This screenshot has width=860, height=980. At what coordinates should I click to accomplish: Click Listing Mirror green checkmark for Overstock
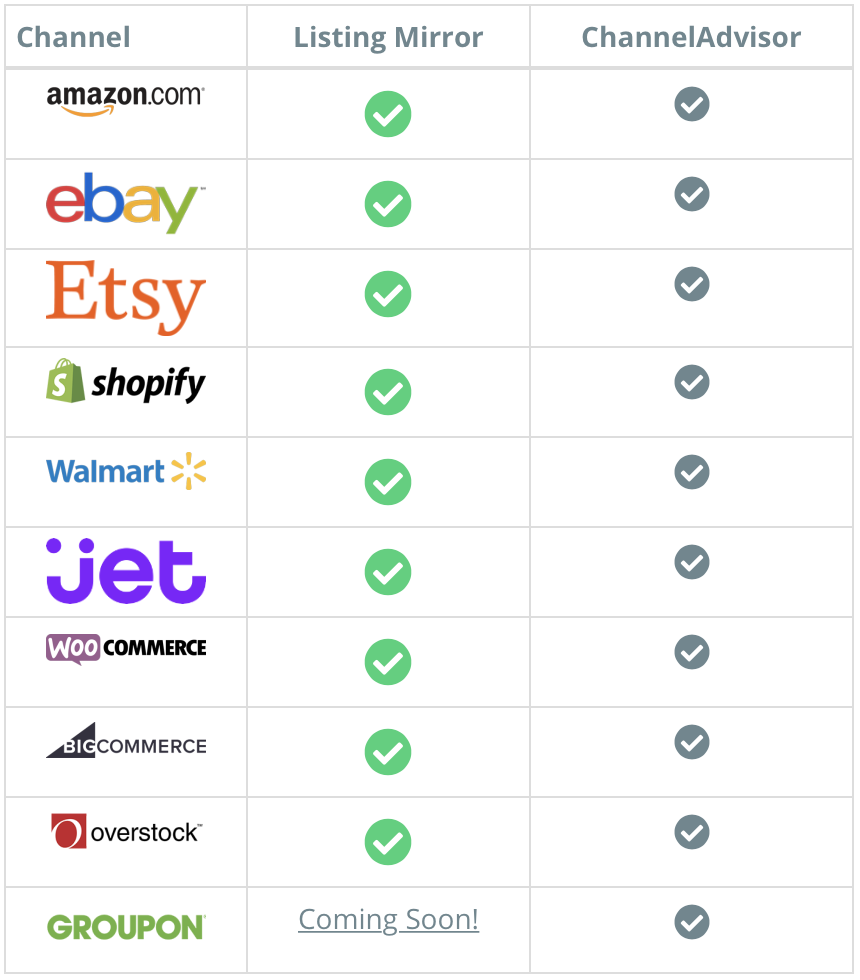388,842
